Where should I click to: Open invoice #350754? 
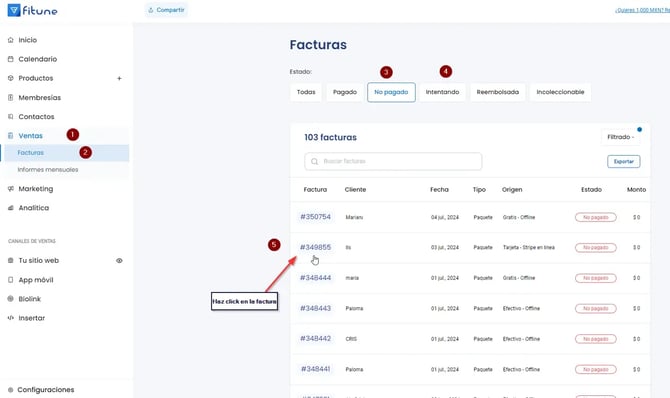coord(315,217)
